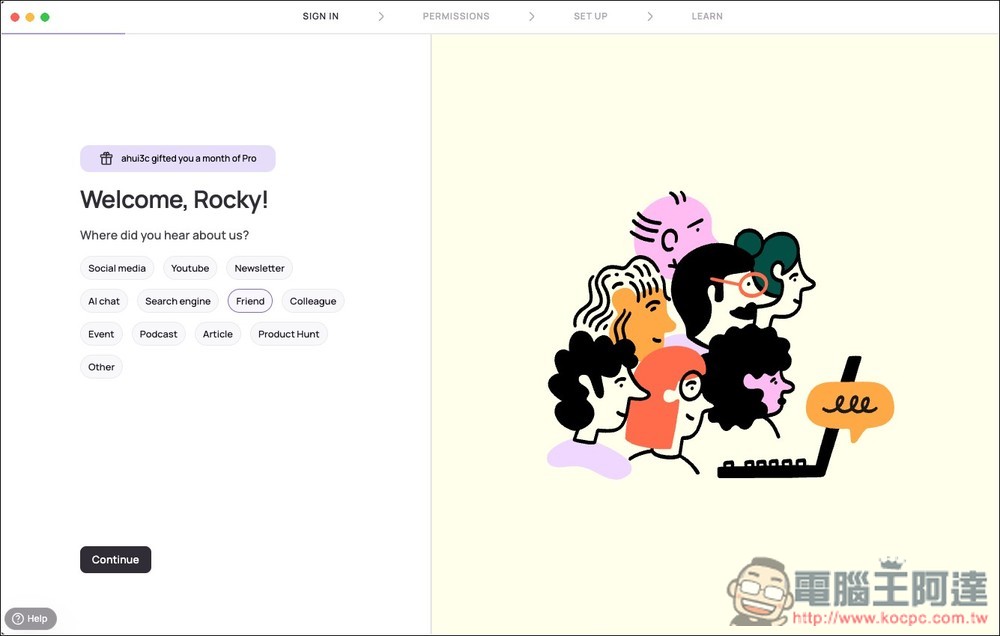Pick the AI chat chip

point(104,301)
